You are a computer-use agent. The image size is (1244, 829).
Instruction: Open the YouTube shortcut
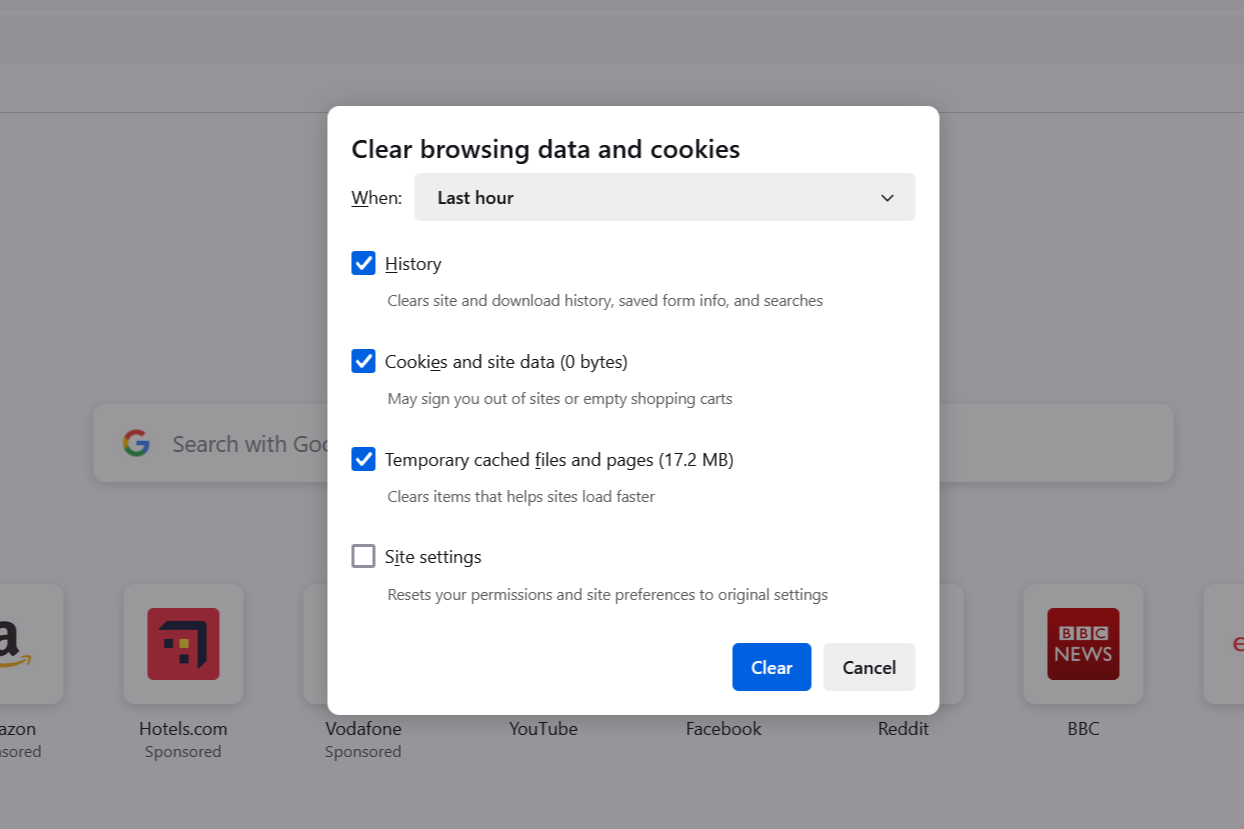click(x=543, y=729)
